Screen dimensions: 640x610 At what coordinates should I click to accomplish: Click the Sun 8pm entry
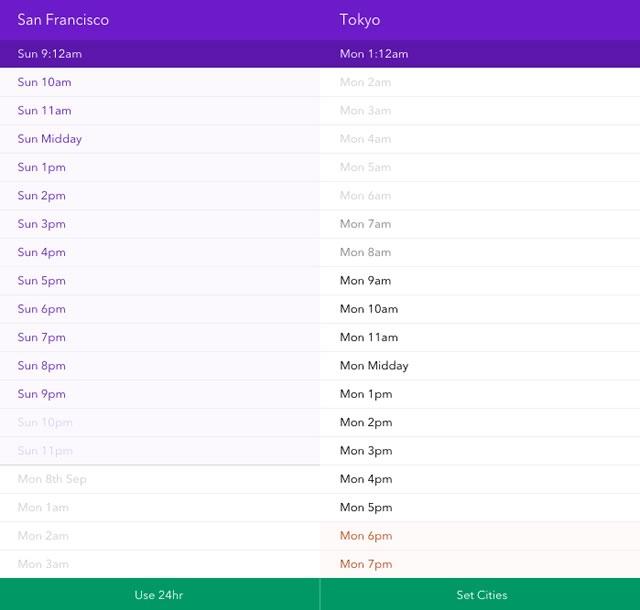pyautogui.click(x=160, y=366)
